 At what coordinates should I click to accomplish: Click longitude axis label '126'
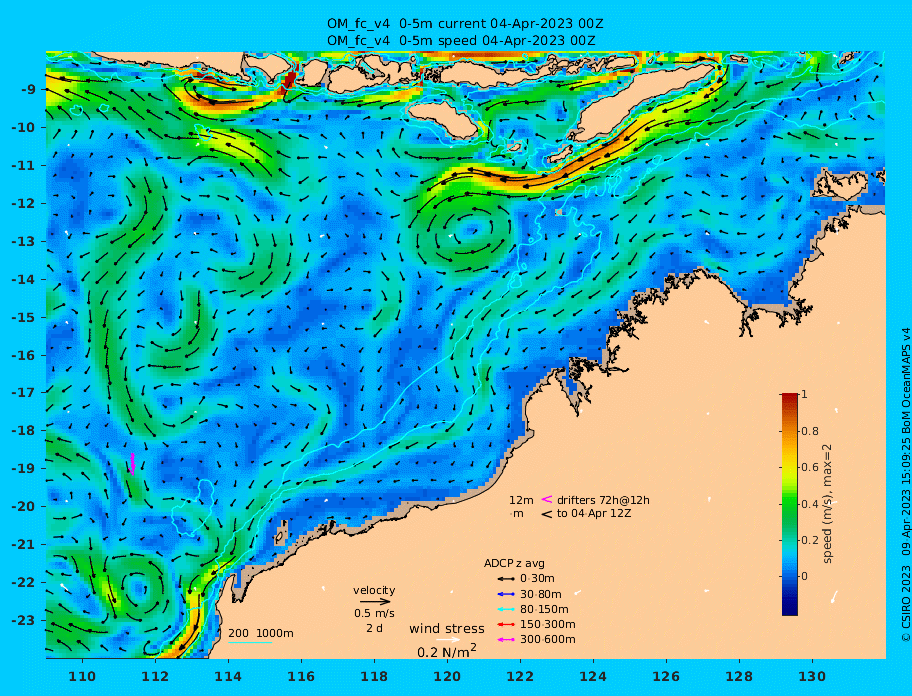point(667,676)
